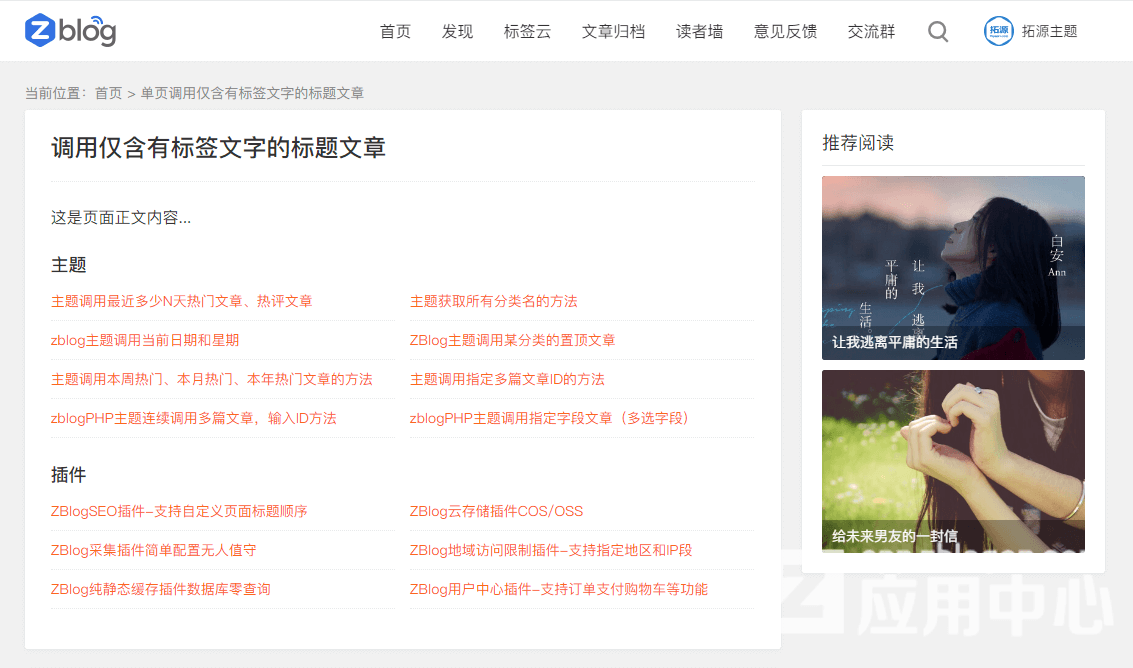Open the 首页 nav item

[x=395, y=32]
